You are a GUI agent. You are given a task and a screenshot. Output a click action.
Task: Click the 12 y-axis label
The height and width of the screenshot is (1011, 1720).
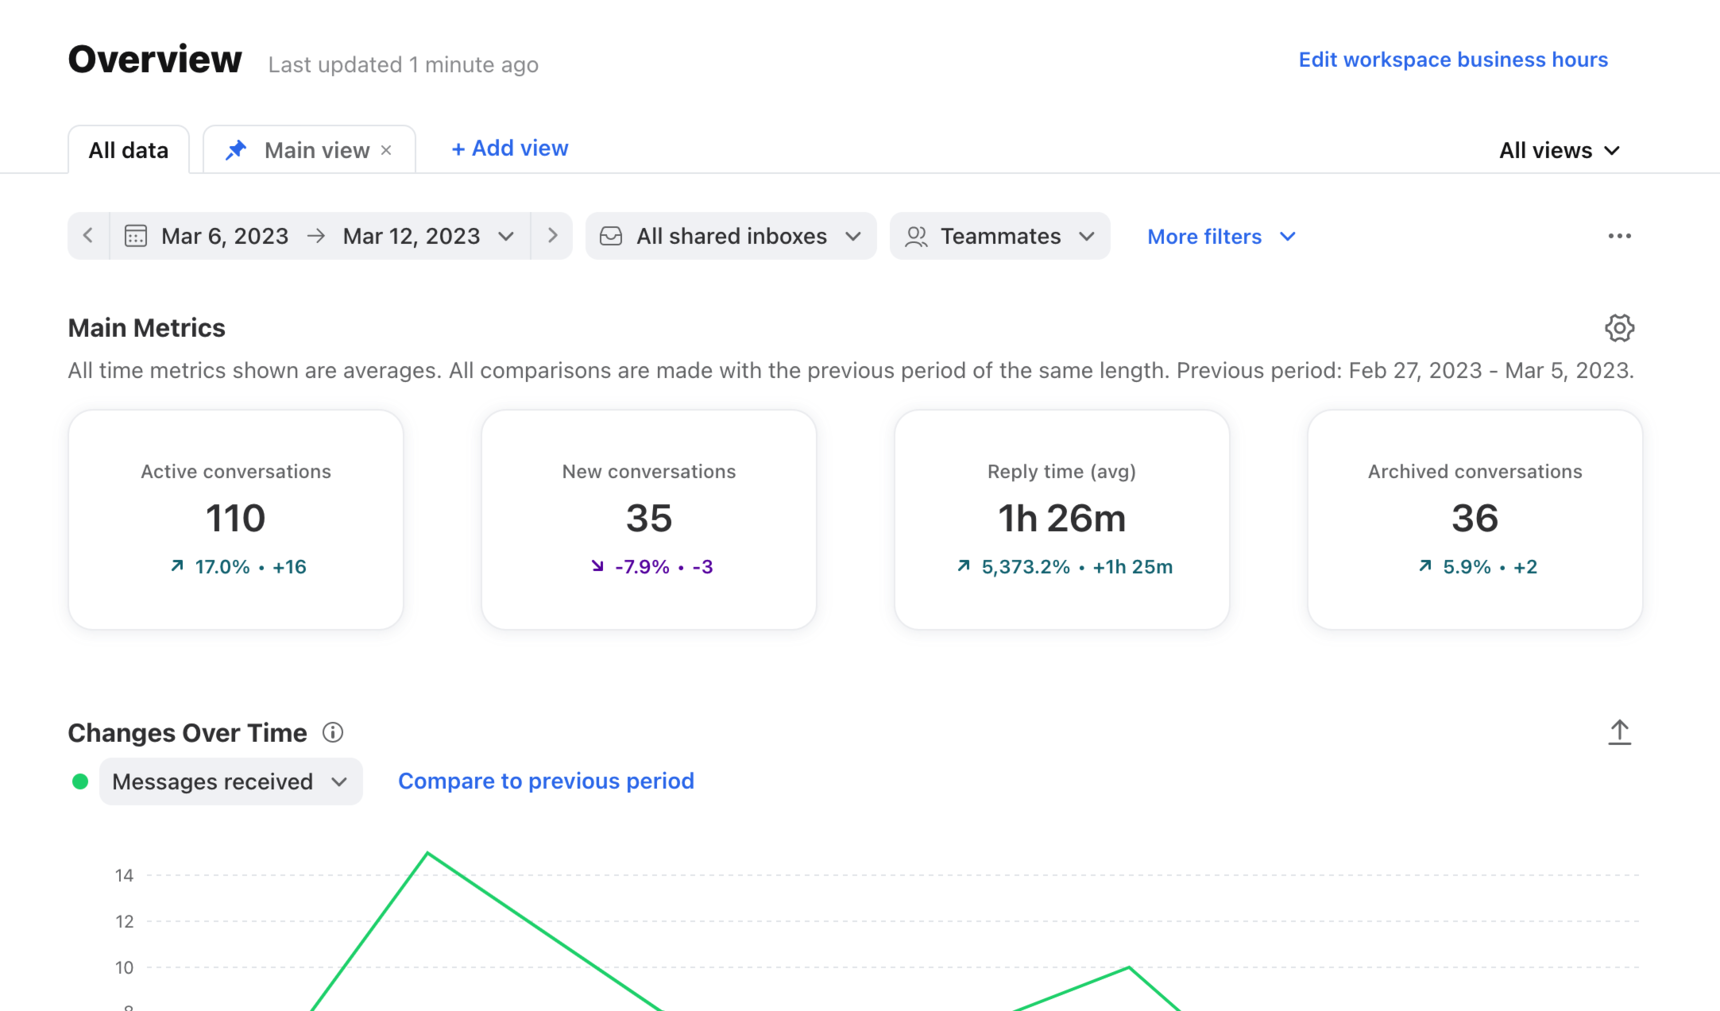pos(124,921)
